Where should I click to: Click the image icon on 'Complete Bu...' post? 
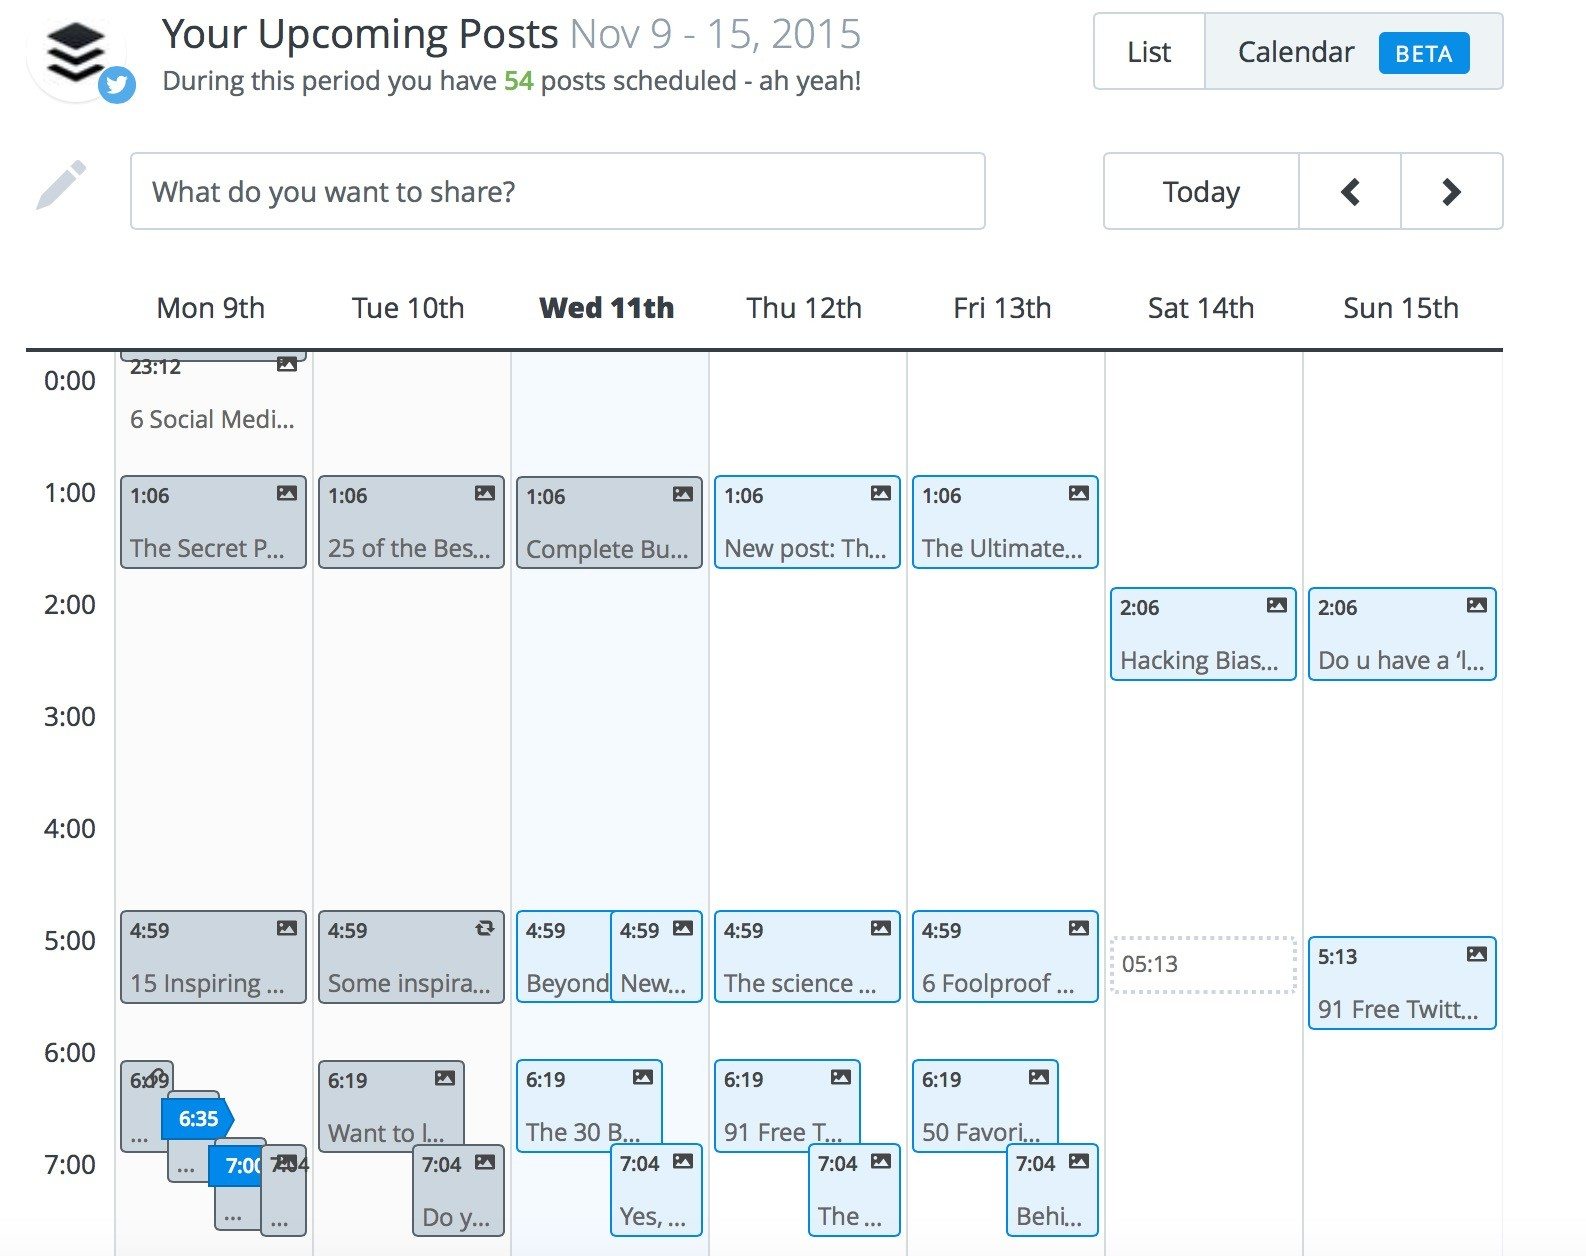683,493
